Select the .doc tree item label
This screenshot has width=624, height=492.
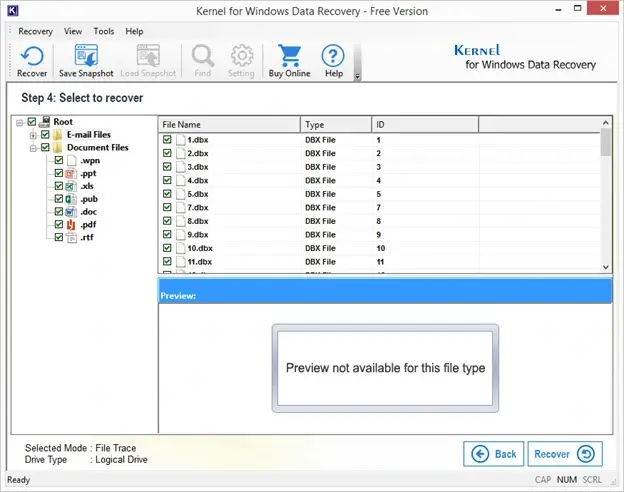coord(88,212)
